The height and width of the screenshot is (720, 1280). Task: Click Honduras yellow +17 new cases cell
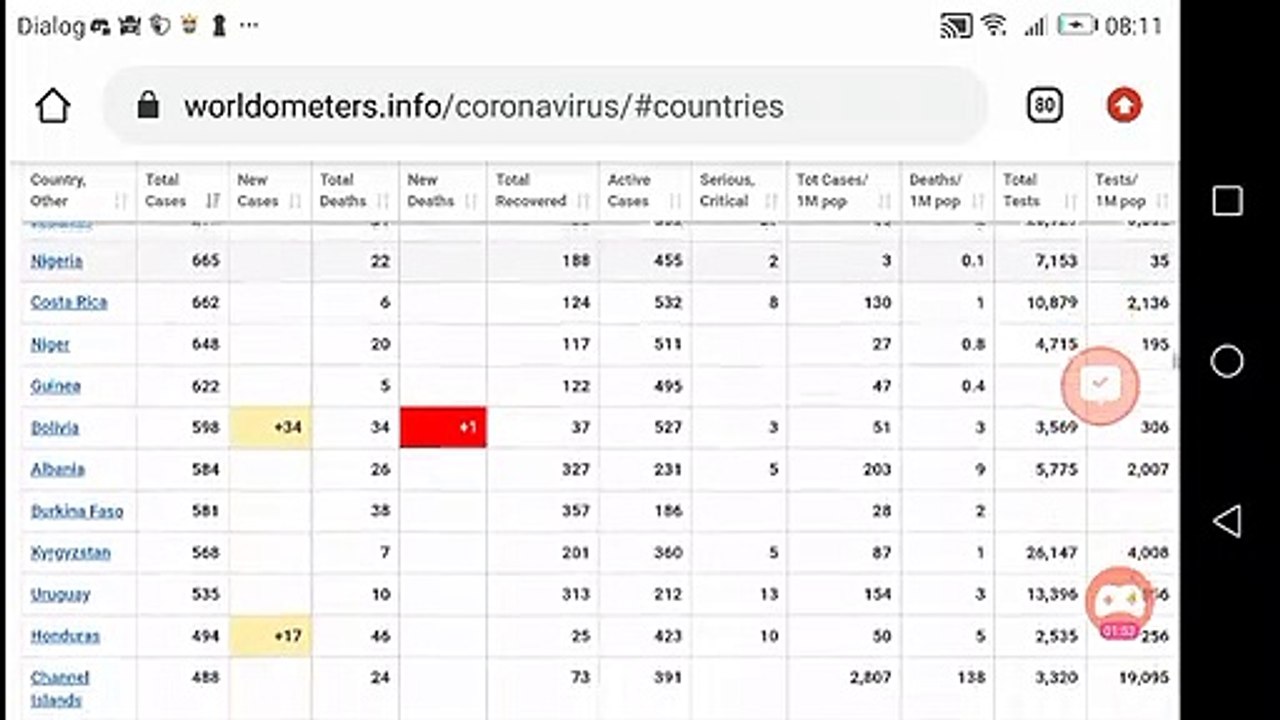[x=270, y=636]
